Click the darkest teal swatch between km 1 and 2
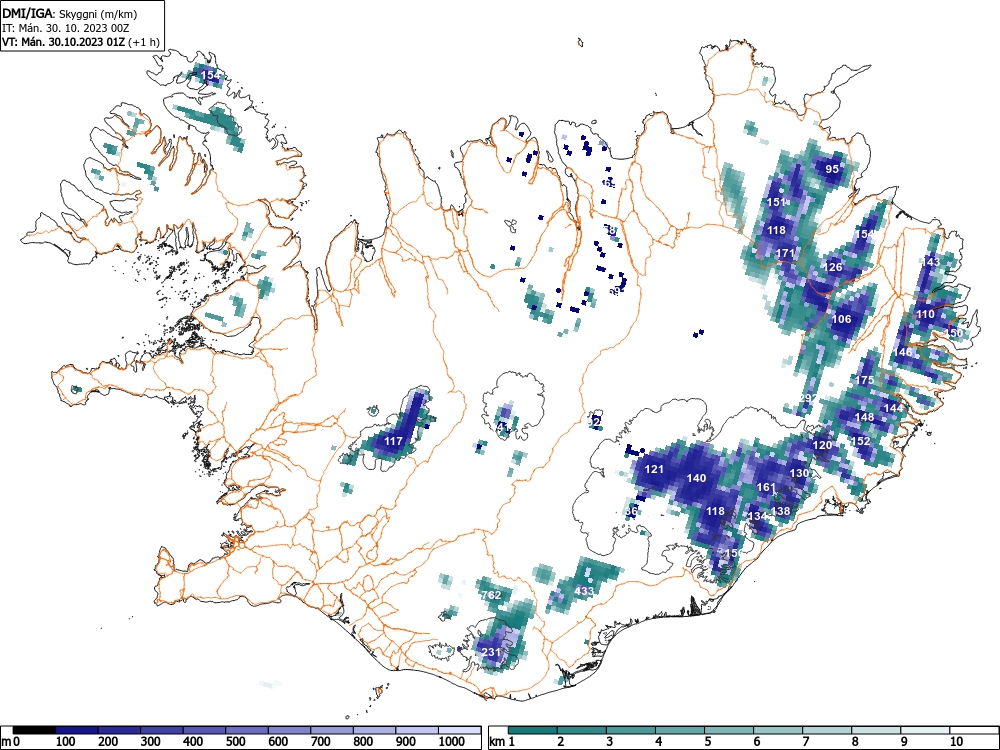This screenshot has width=1000, height=750. pyautogui.click(x=533, y=730)
